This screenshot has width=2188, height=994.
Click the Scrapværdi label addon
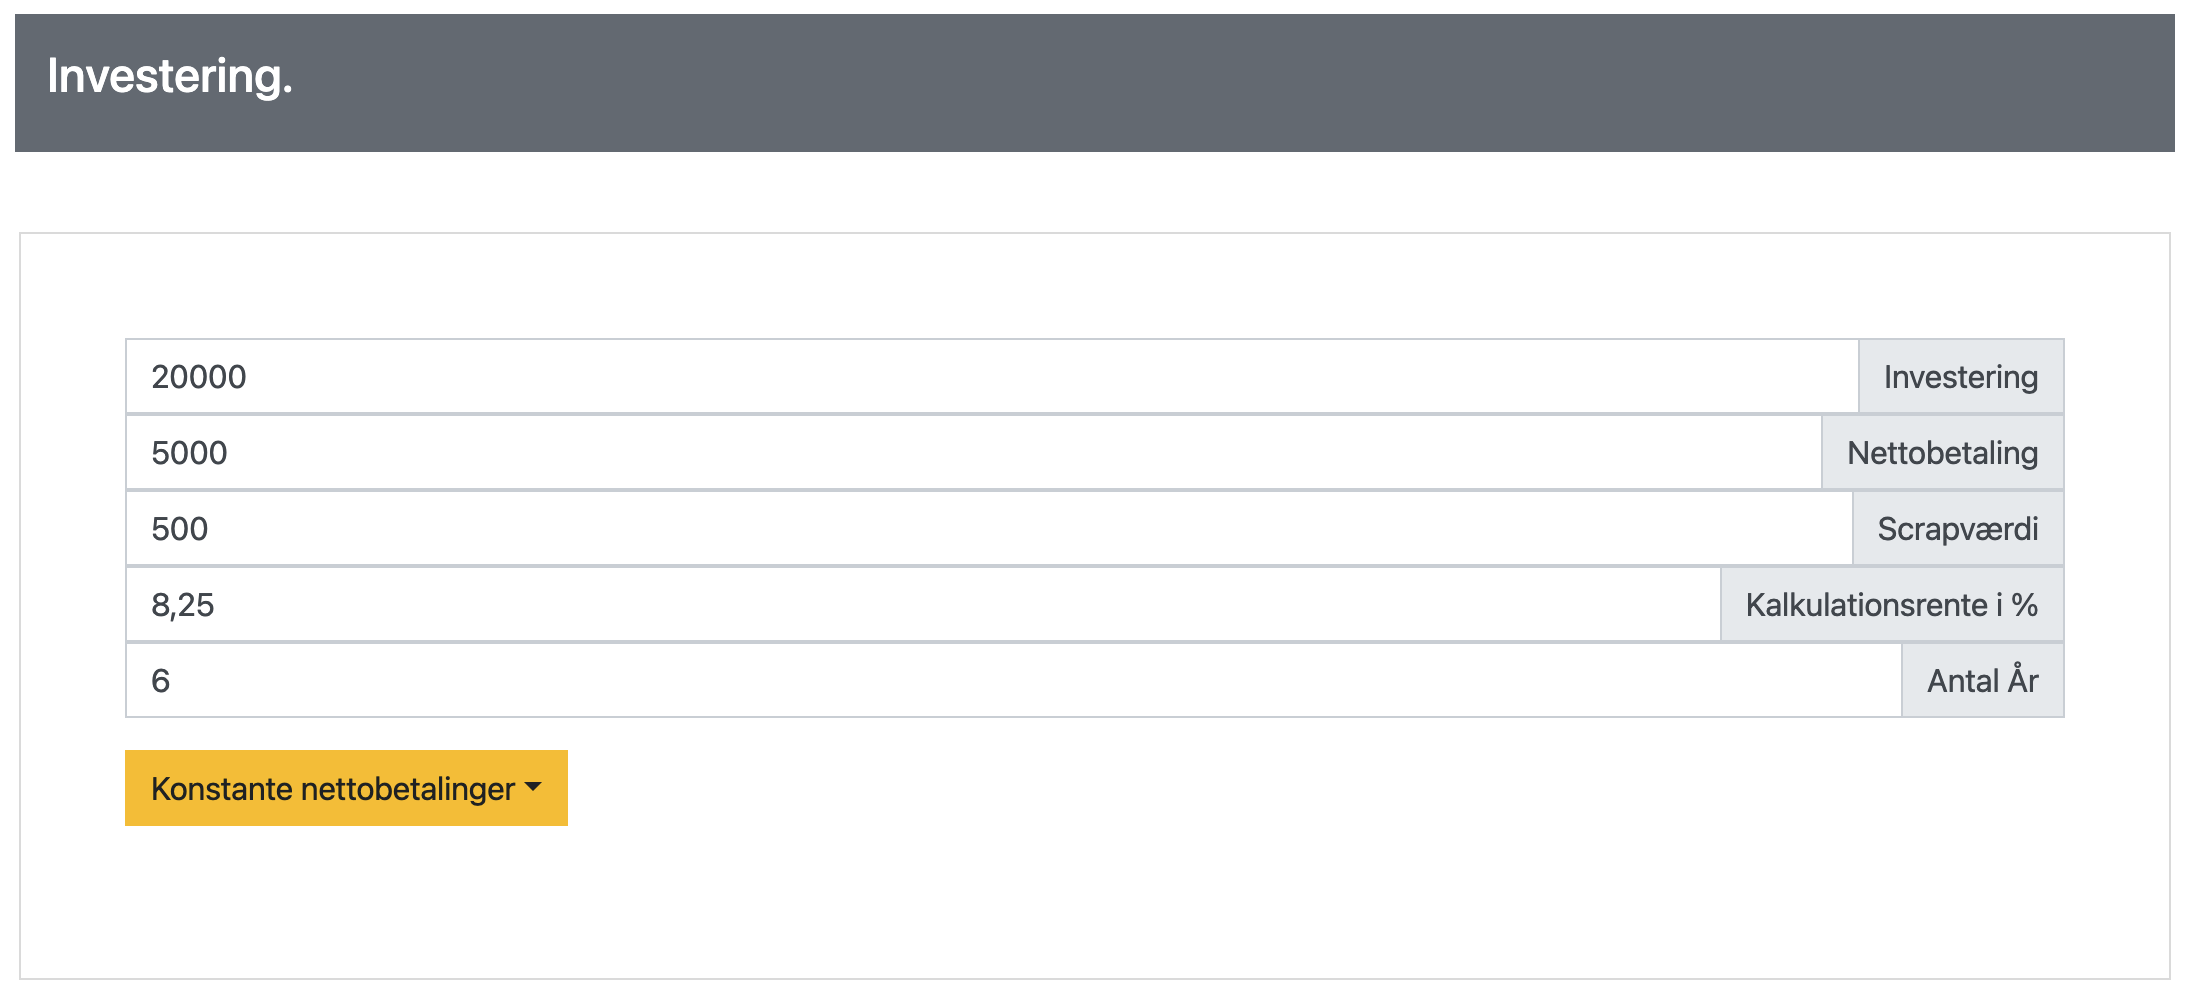tap(1958, 529)
